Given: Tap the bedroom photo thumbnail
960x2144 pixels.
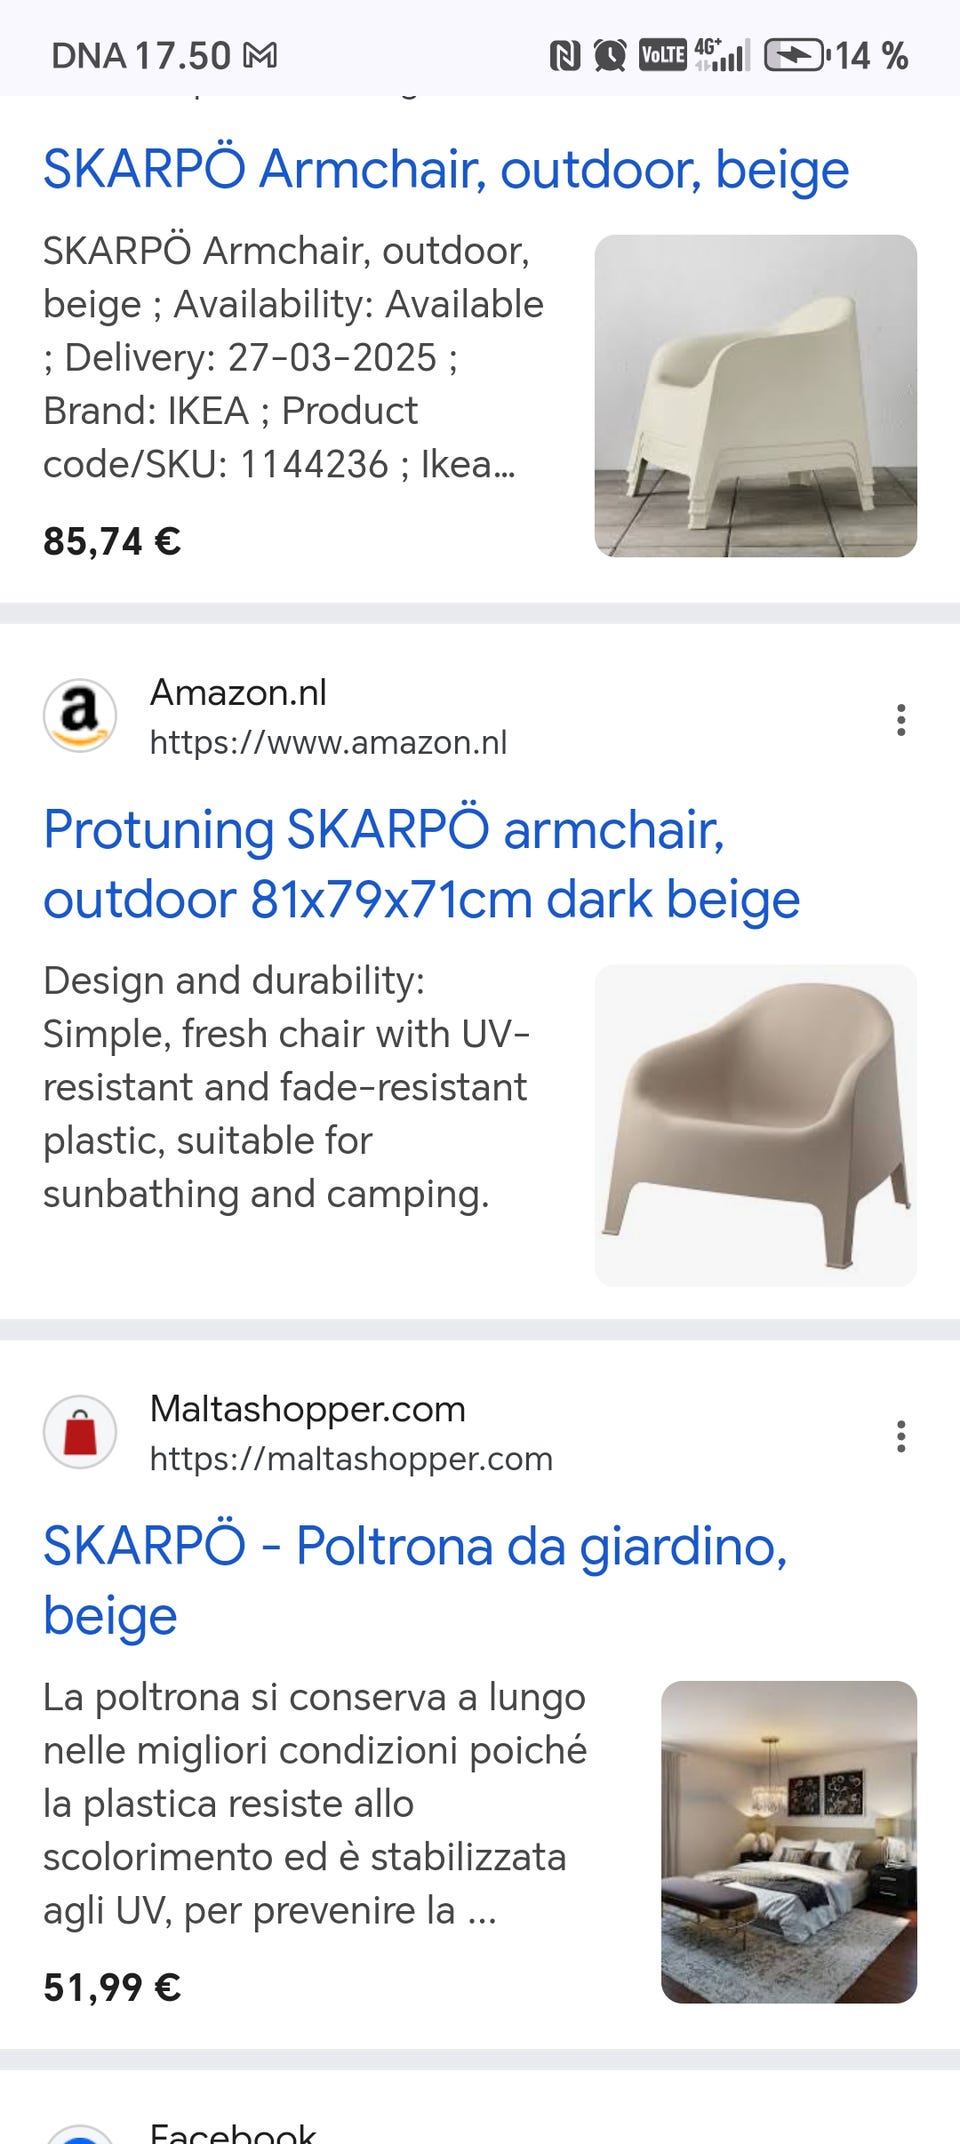Looking at the screenshot, I should point(788,1841).
